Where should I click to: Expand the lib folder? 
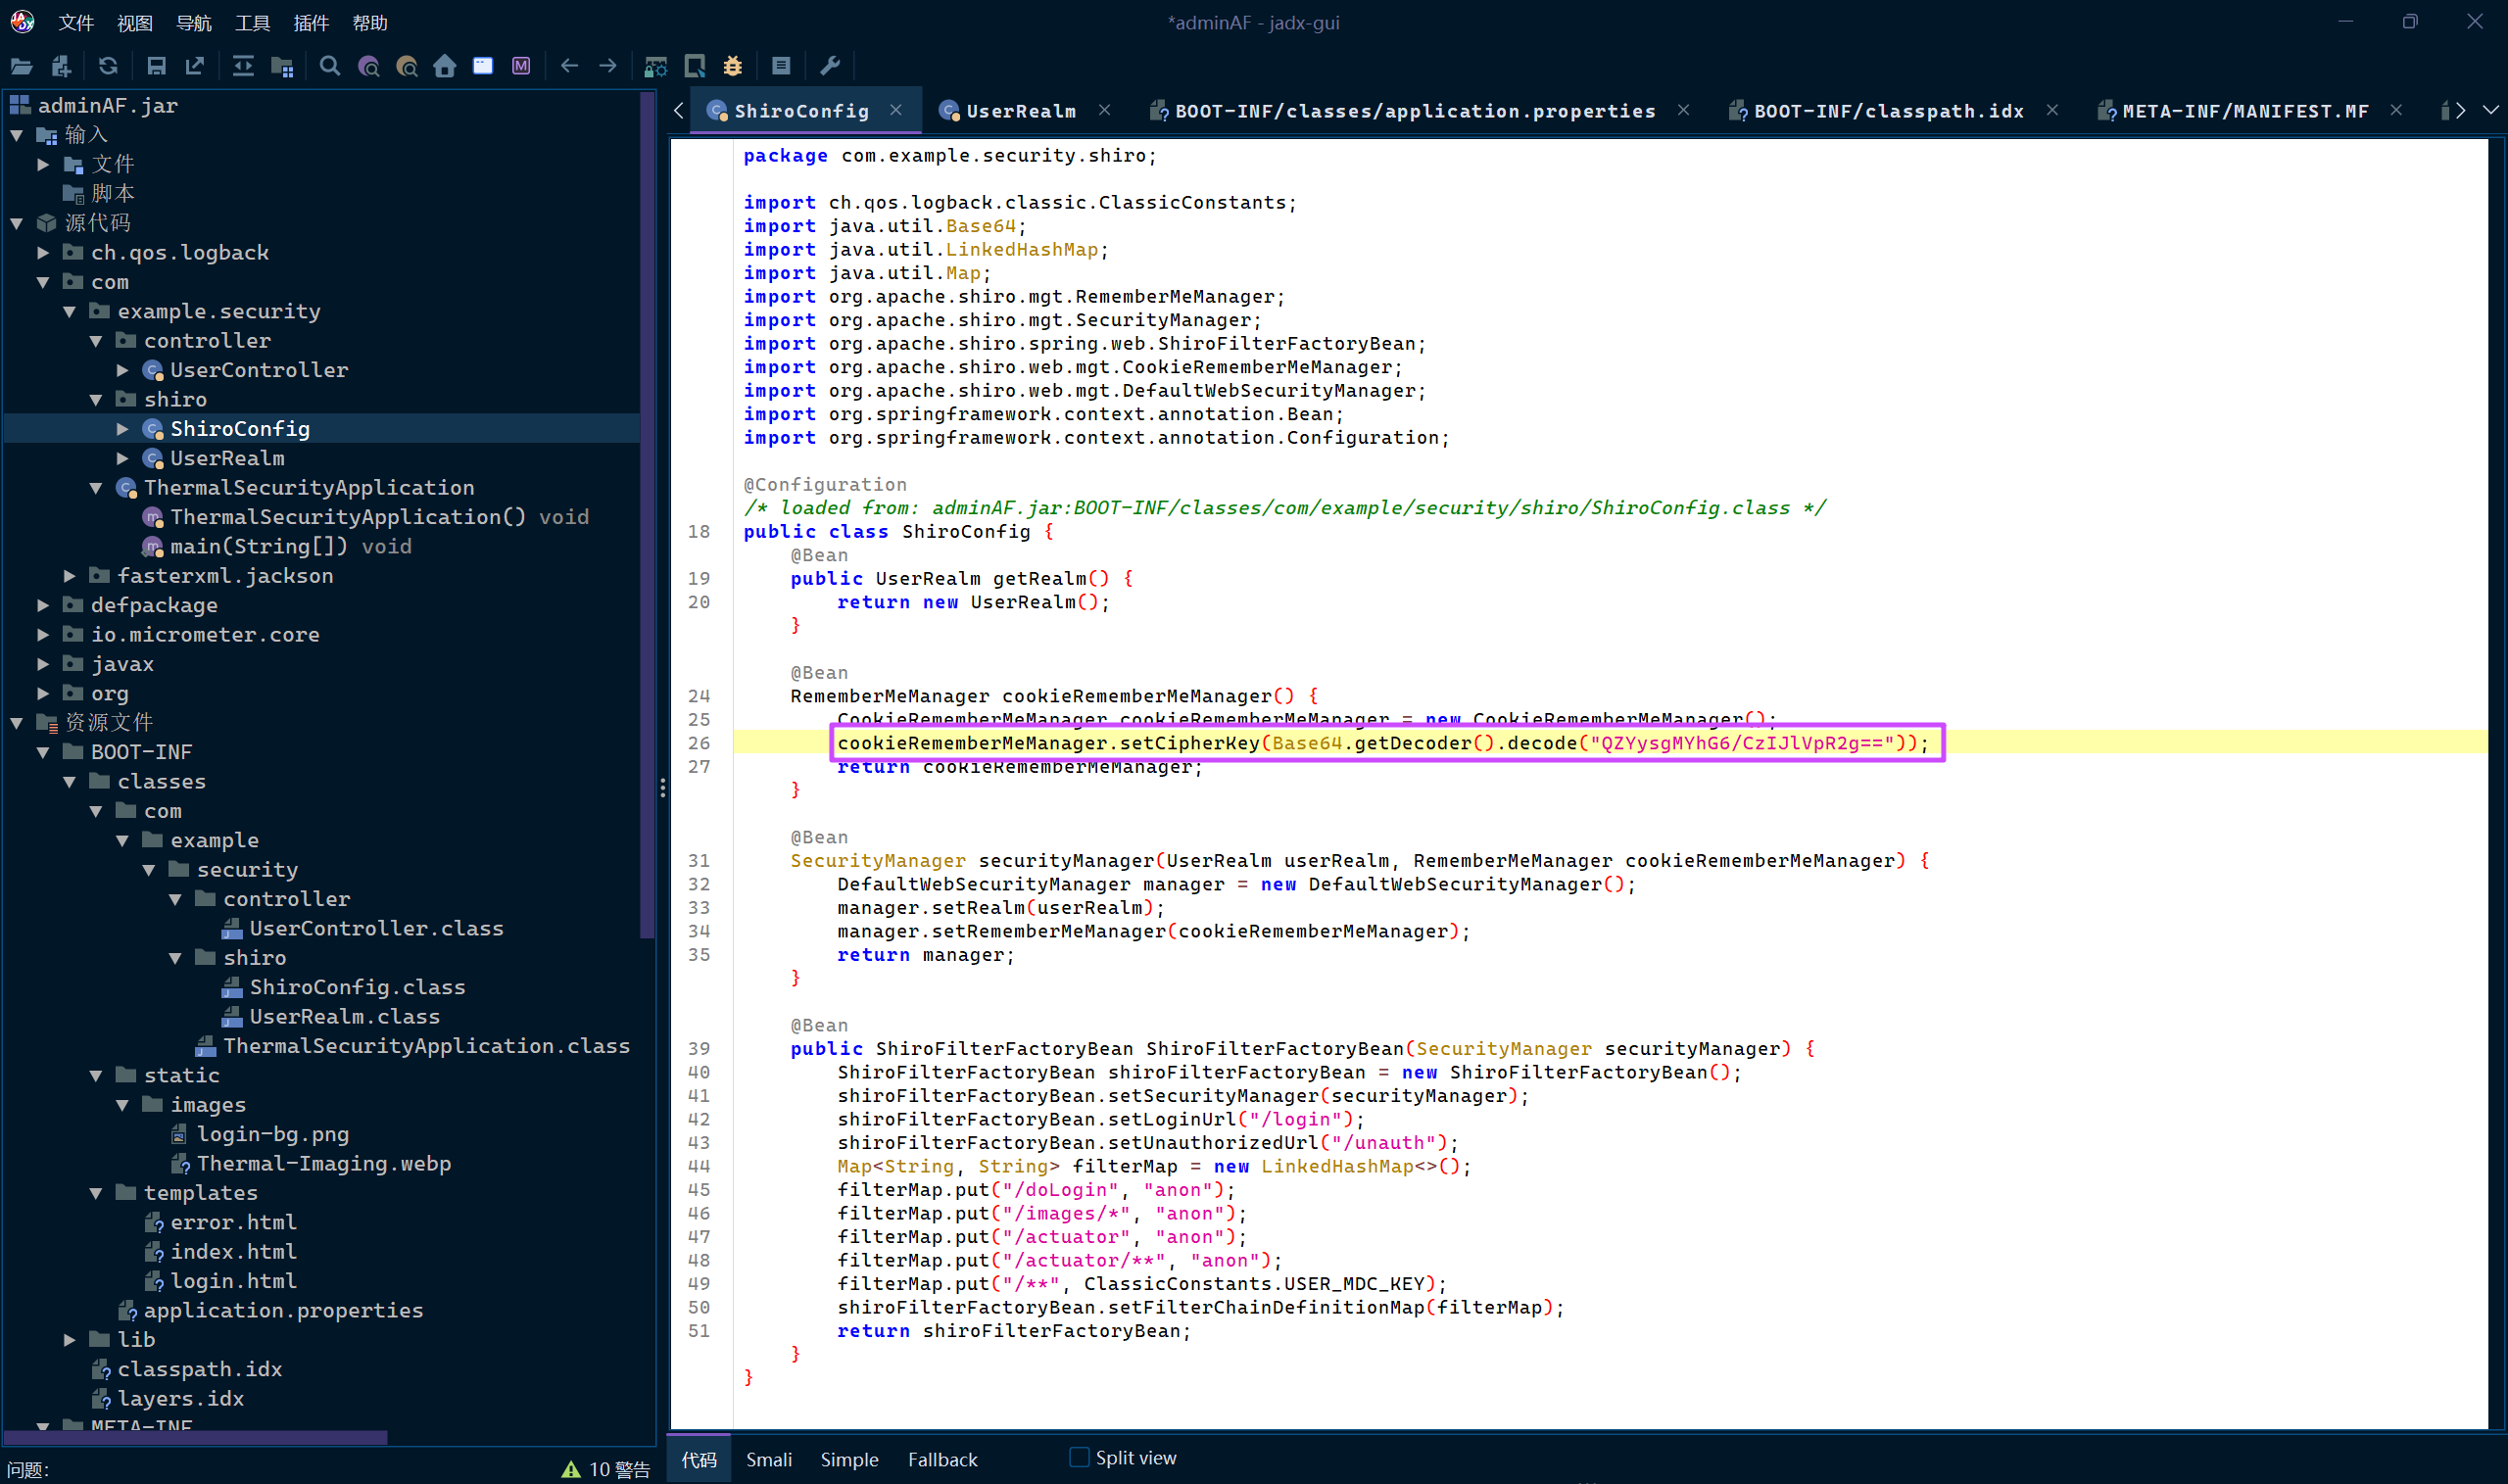pyautogui.click(x=70, y=1340)
